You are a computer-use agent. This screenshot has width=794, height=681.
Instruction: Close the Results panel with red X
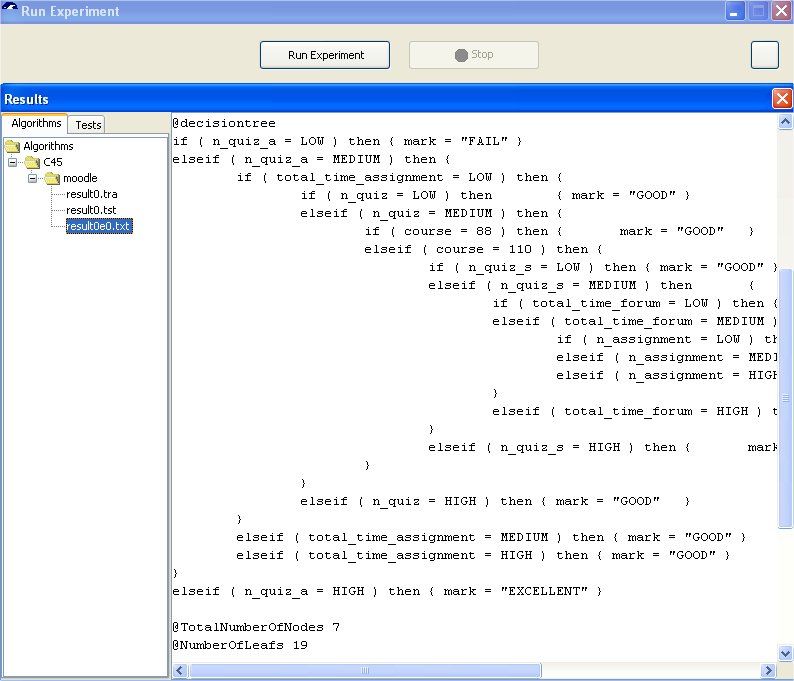click(782, 98)
